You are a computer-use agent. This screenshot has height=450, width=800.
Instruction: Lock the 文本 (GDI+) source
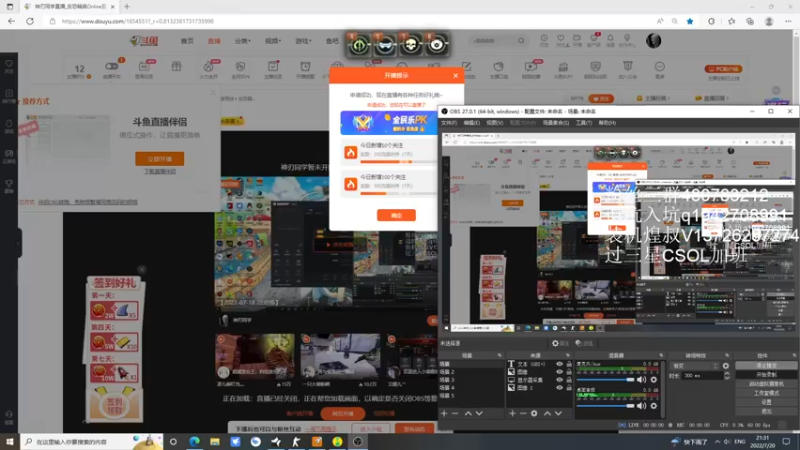coord(569,364)
